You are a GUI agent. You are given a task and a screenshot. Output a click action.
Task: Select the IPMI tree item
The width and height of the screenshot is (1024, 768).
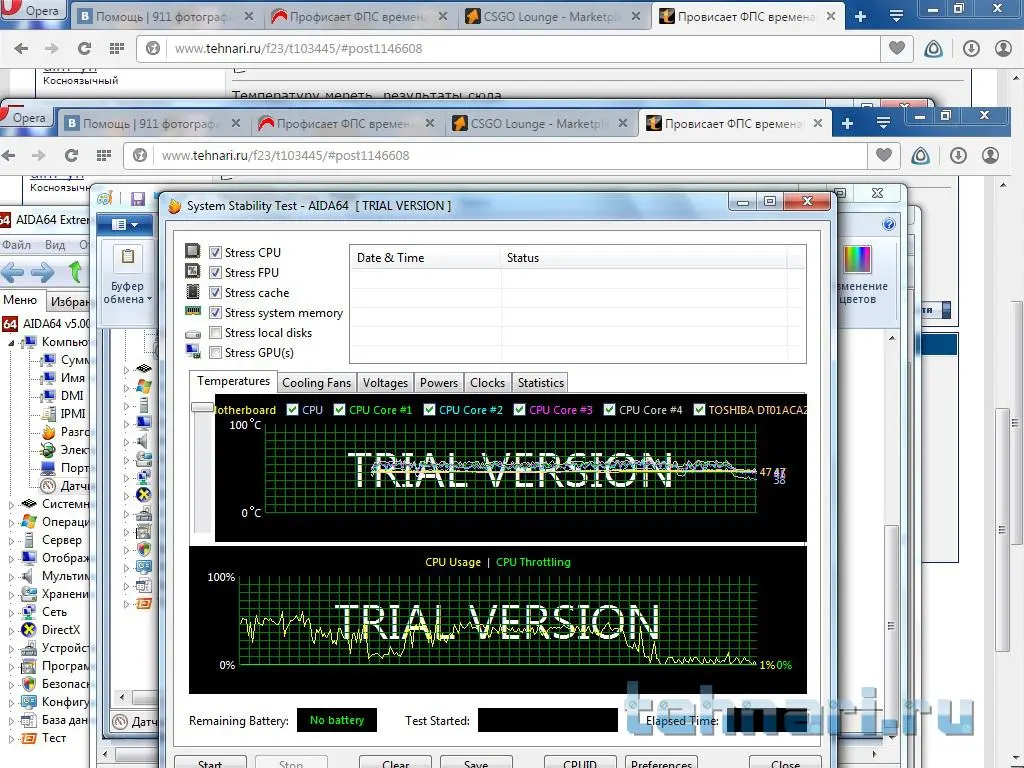(x=64, y=413)
